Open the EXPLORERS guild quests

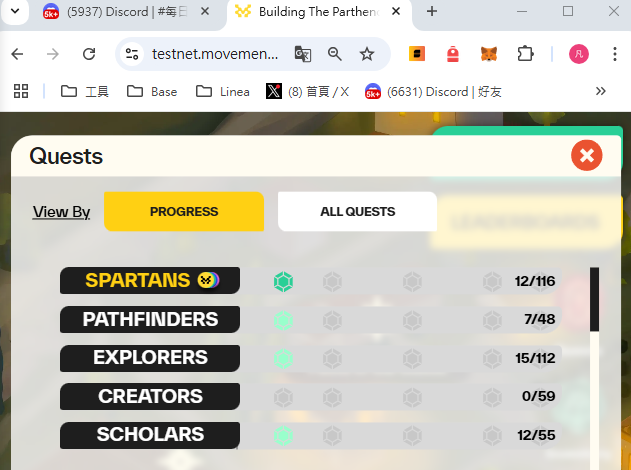pyautogui.click(x=150, y=358)
